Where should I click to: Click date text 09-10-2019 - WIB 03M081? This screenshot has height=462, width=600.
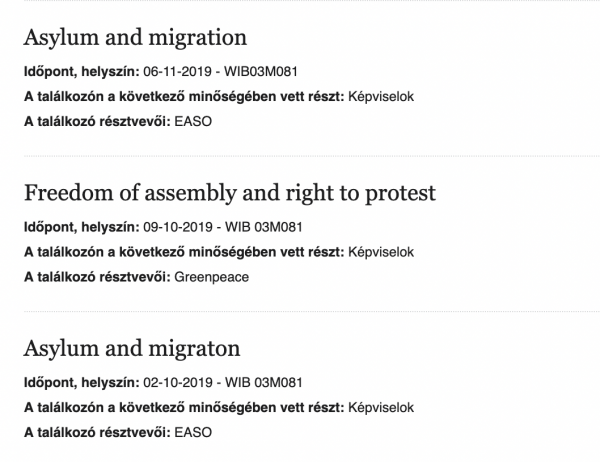click(223, 227)
